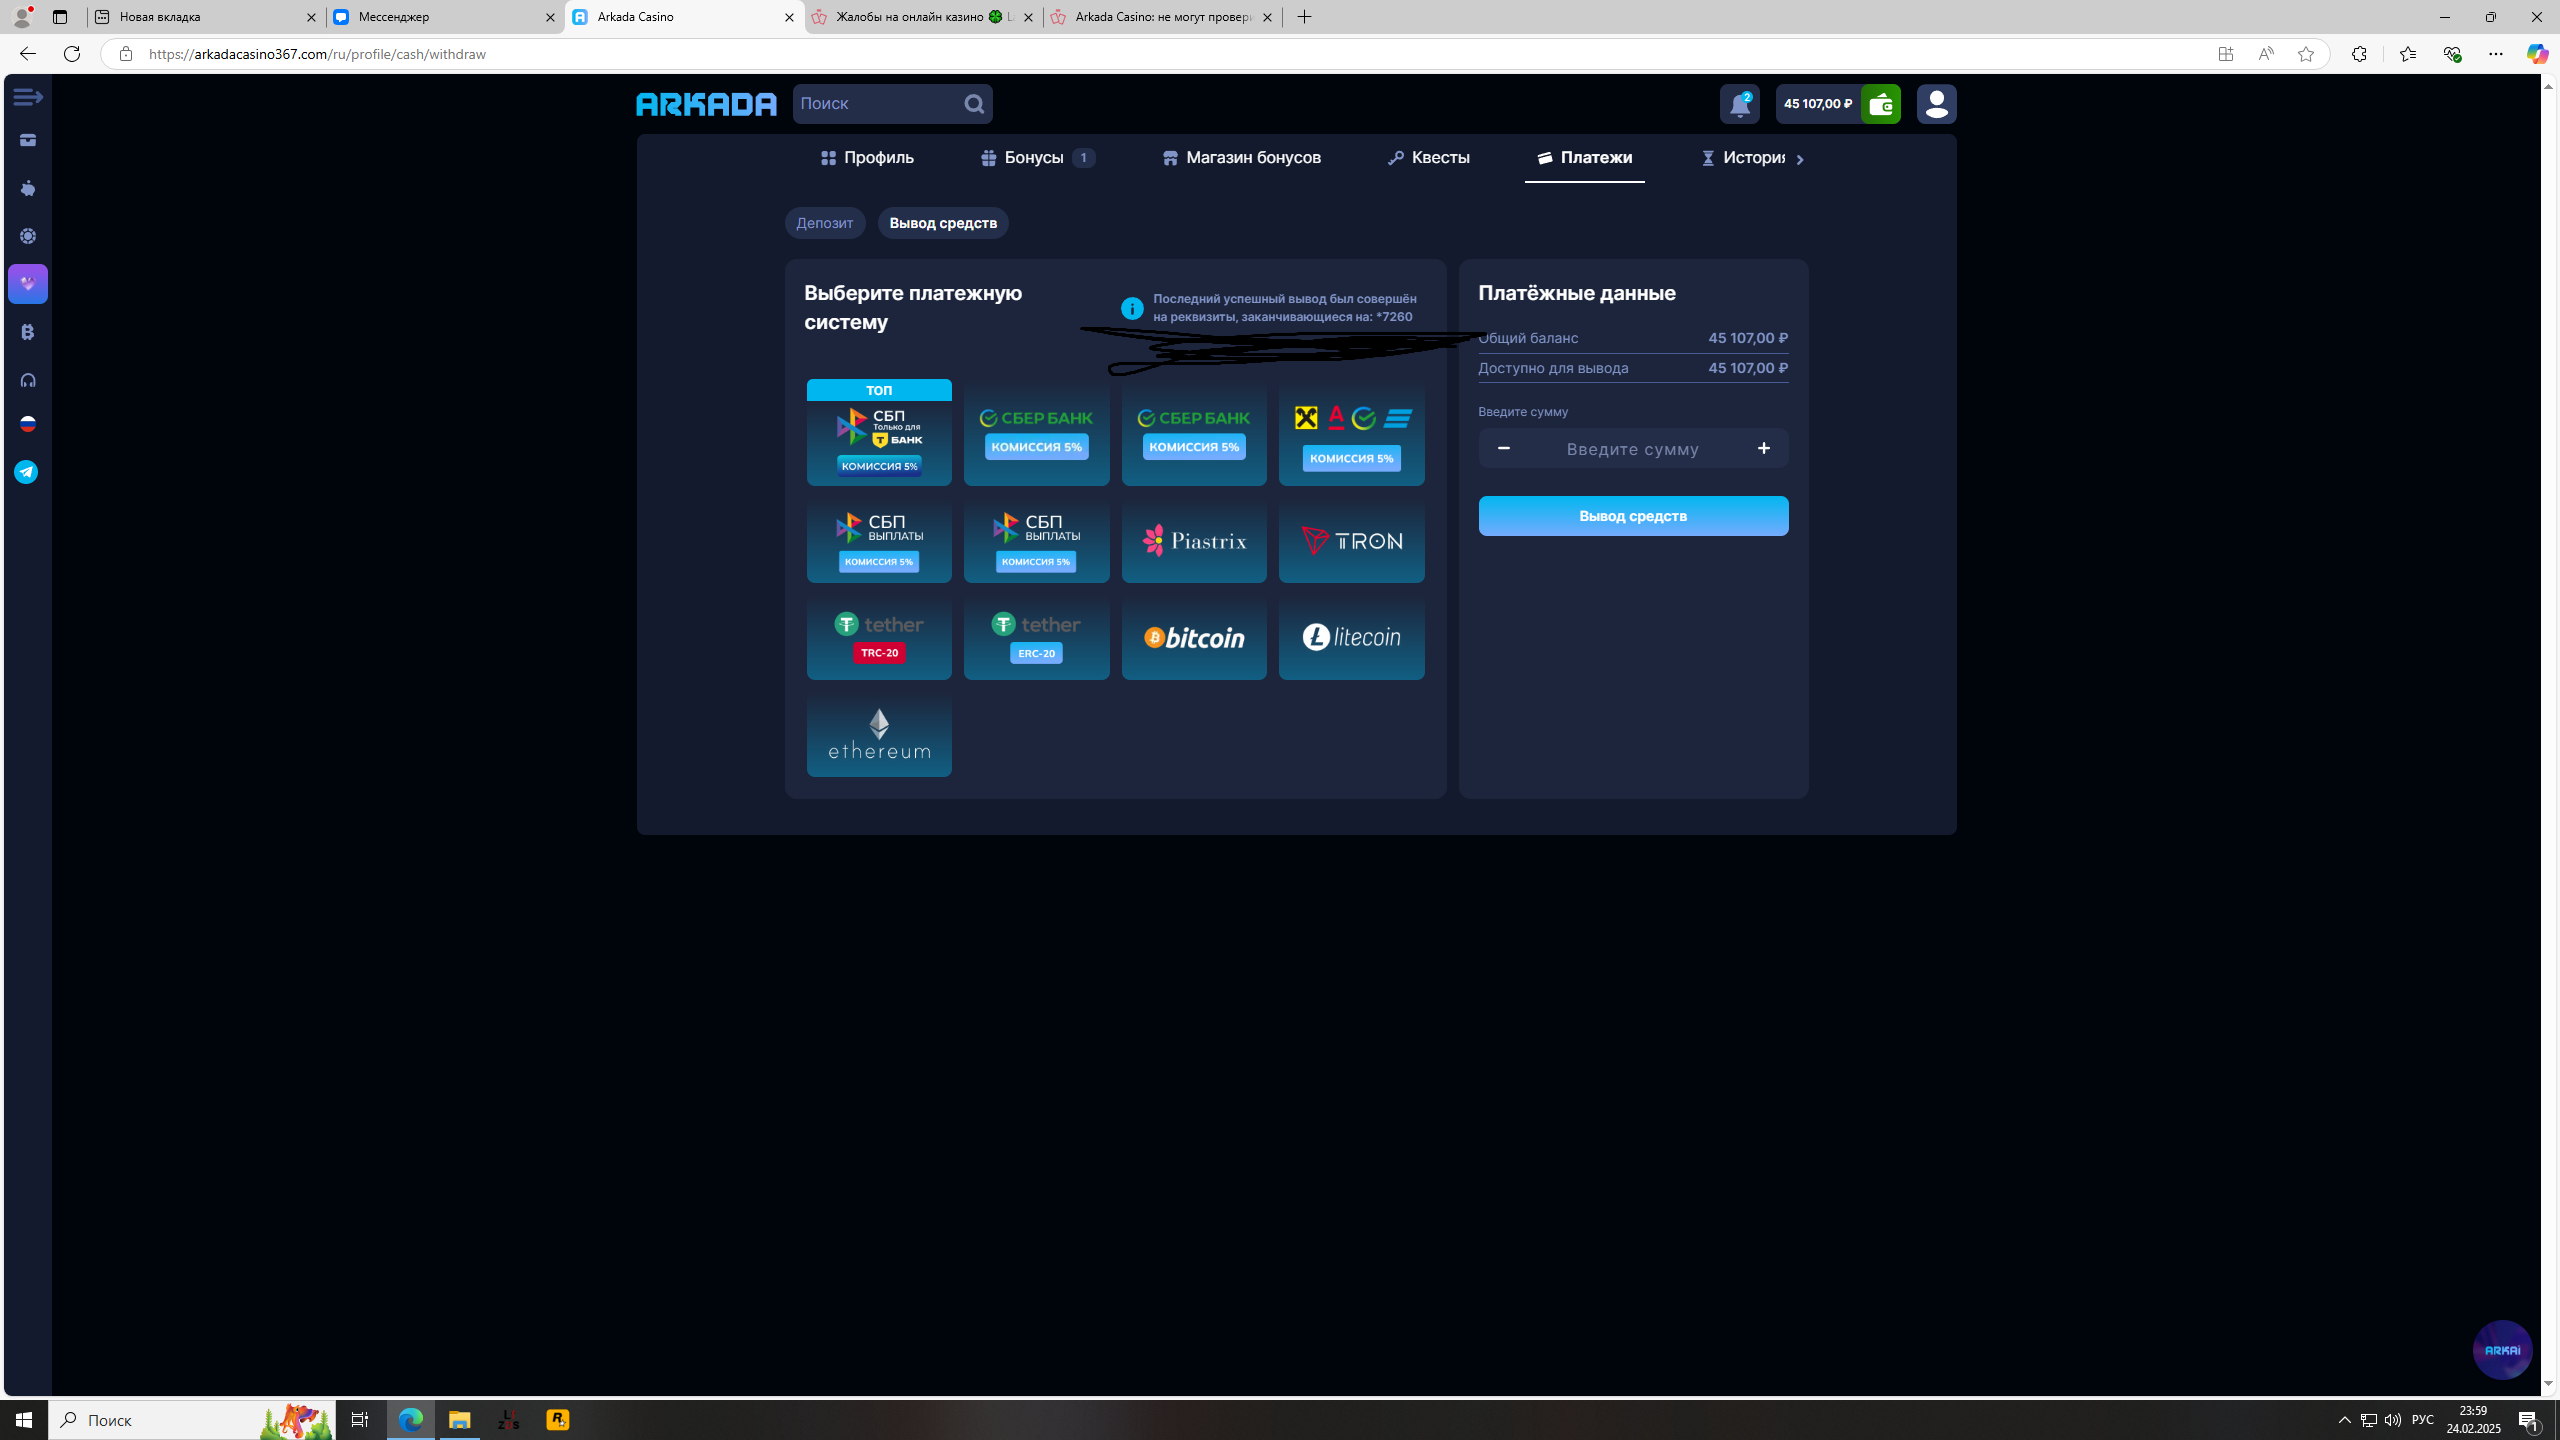Viewport: 2560px width, 1440px height.
Task: Select the Вывод средств sub-tab
Action: [943, 223]
